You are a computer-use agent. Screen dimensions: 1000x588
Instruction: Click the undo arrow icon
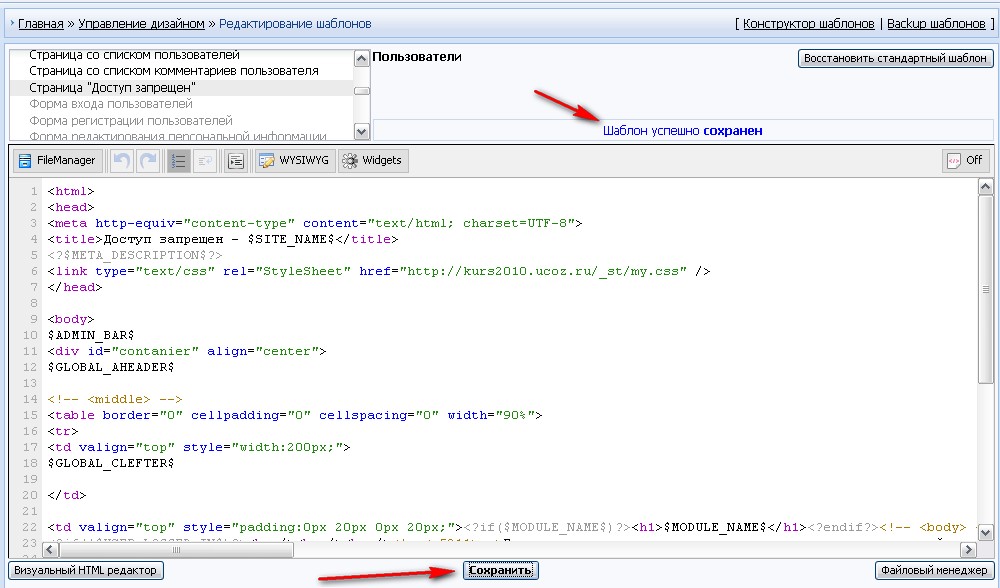(122, 161)
